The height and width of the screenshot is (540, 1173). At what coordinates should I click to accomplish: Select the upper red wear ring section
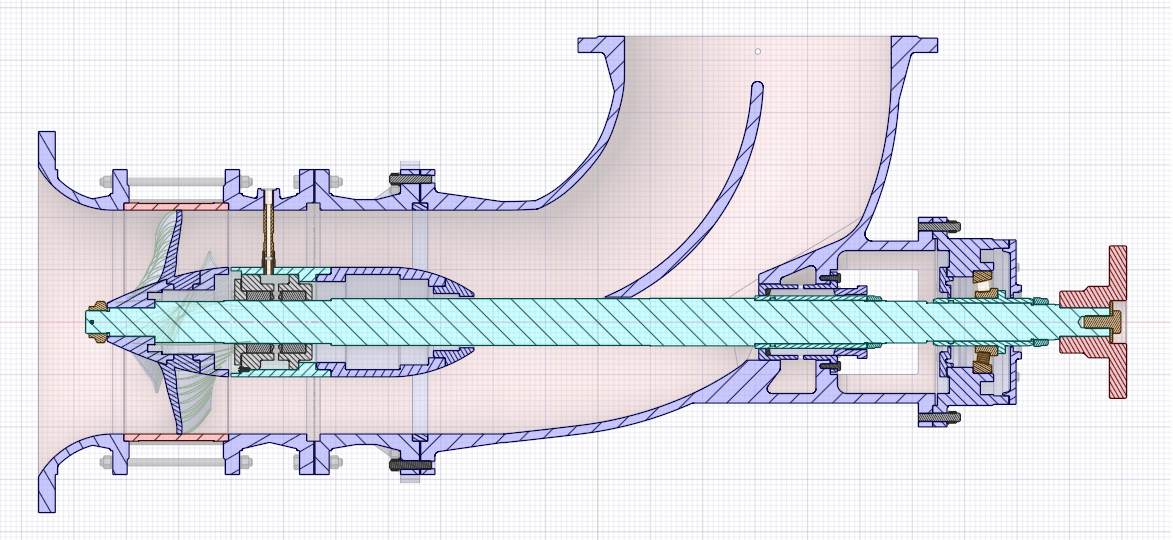(175, 206)
